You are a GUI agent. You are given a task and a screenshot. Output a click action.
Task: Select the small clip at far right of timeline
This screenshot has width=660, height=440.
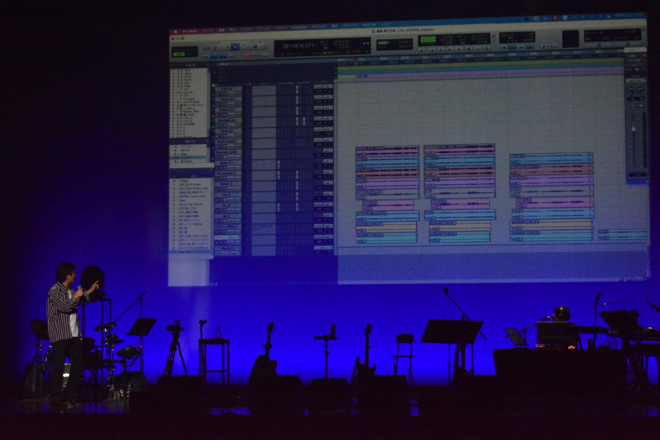pos(622,235)
